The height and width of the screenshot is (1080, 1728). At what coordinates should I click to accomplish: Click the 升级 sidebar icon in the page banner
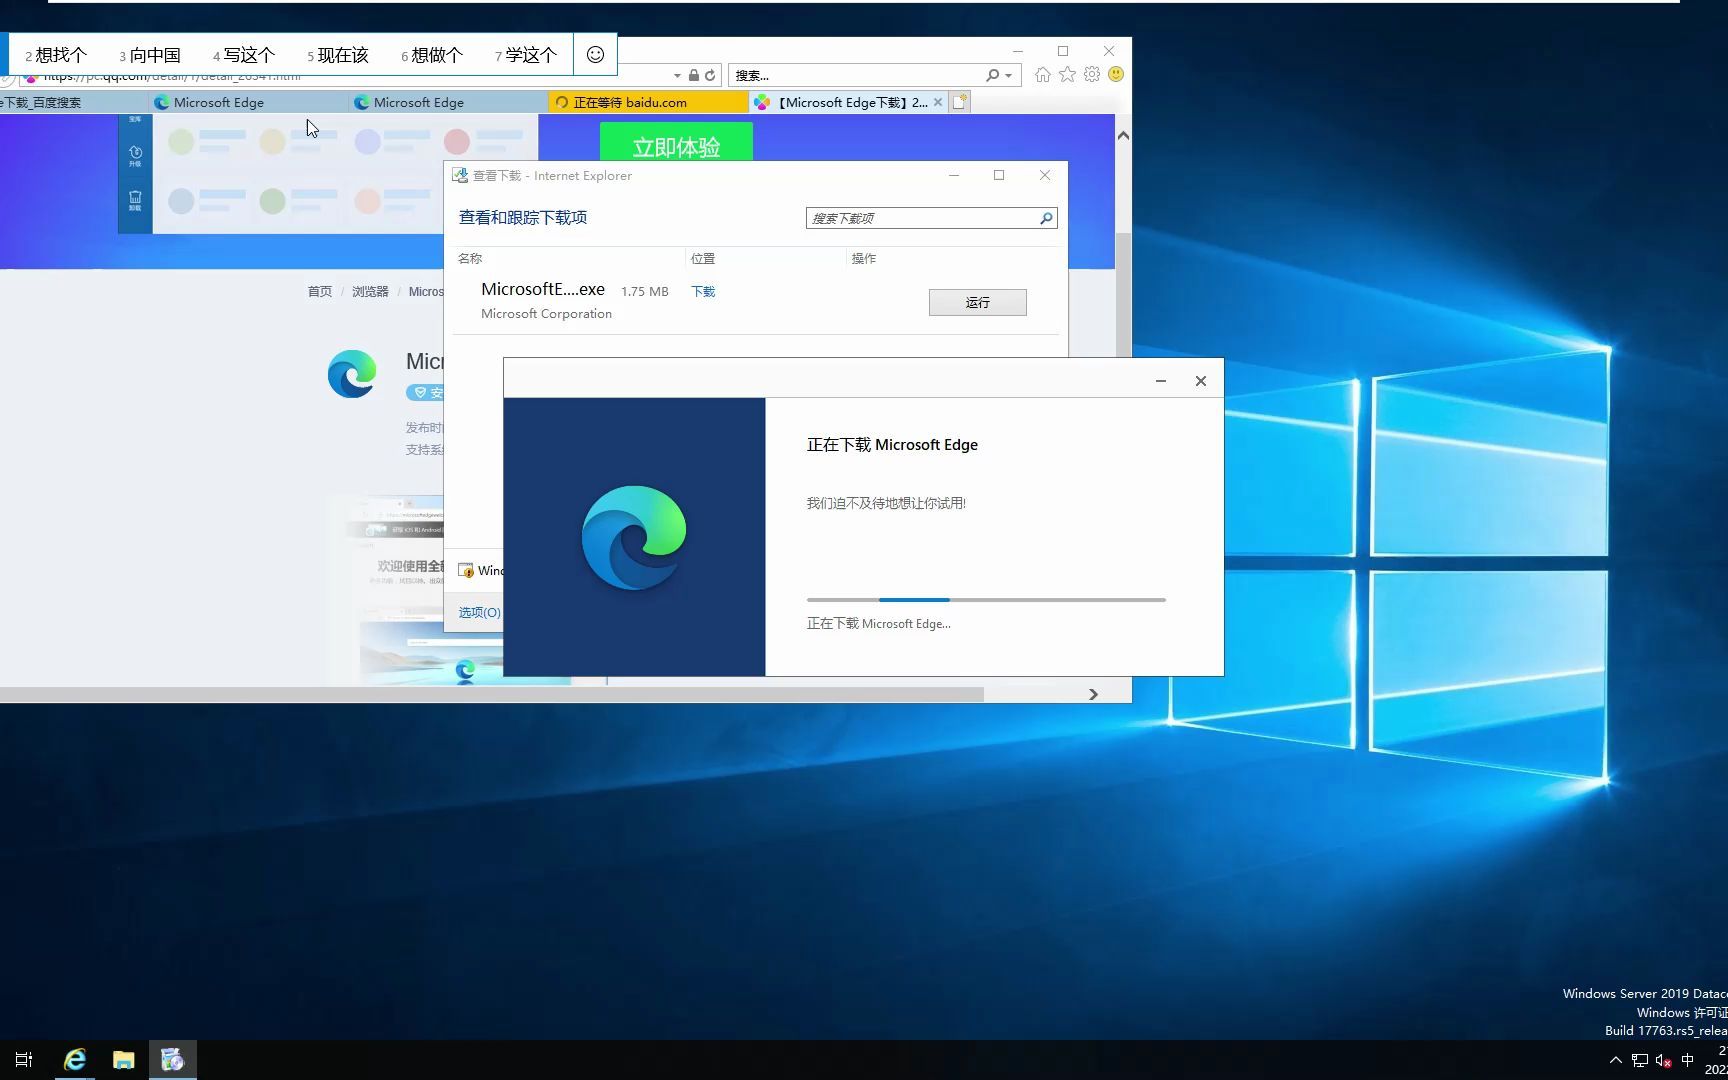coord(135,156)
